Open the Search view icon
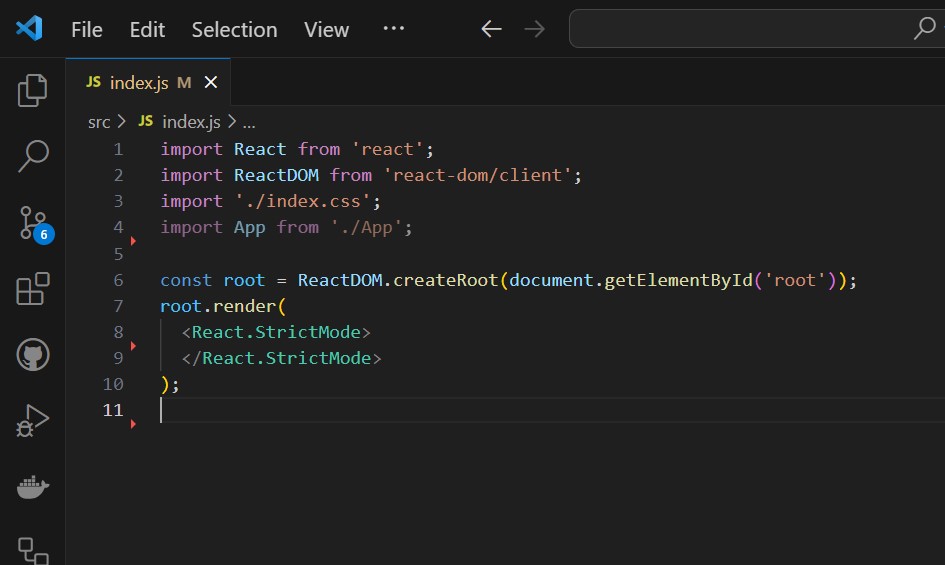This screenshot has width=945, height=565. (x=33, y=155)
